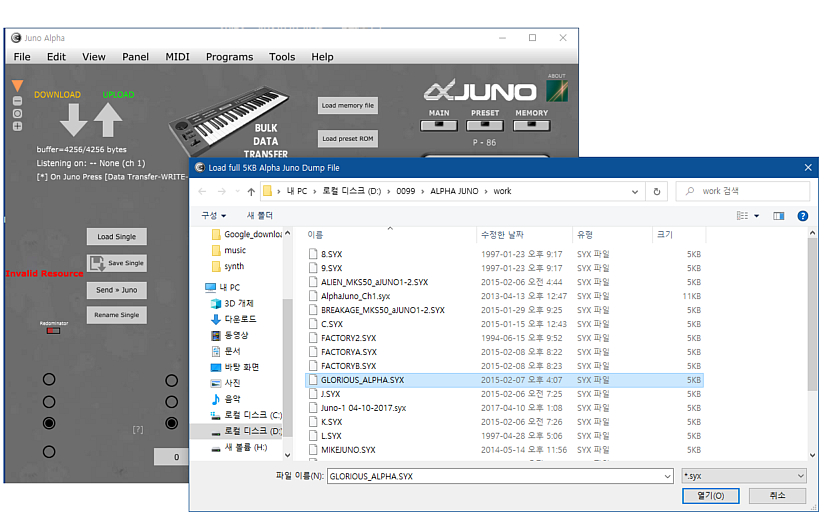The height and width of the screenshot is (518, 825).
Task: Select the second radio circle in the left column
Action: point(49,402)
